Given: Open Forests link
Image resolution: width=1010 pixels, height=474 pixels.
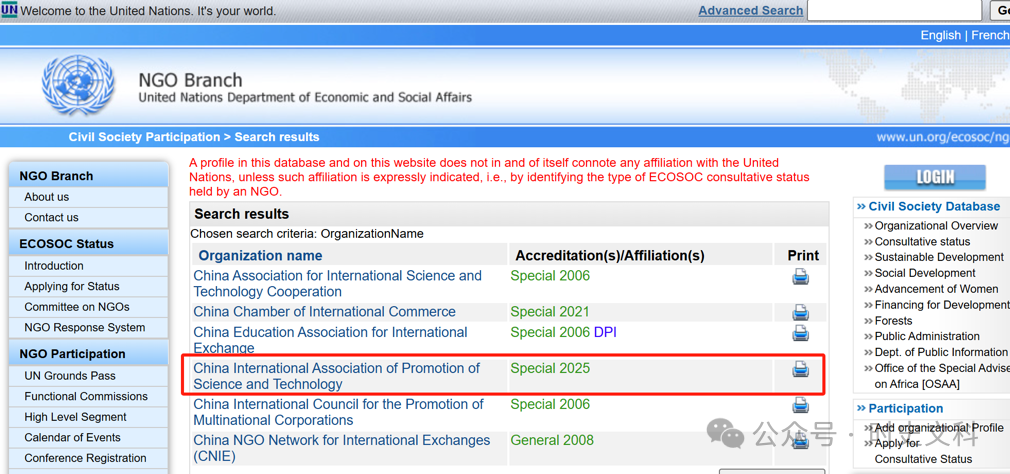Looking at the screenshot, I should [x=893, y=321].
